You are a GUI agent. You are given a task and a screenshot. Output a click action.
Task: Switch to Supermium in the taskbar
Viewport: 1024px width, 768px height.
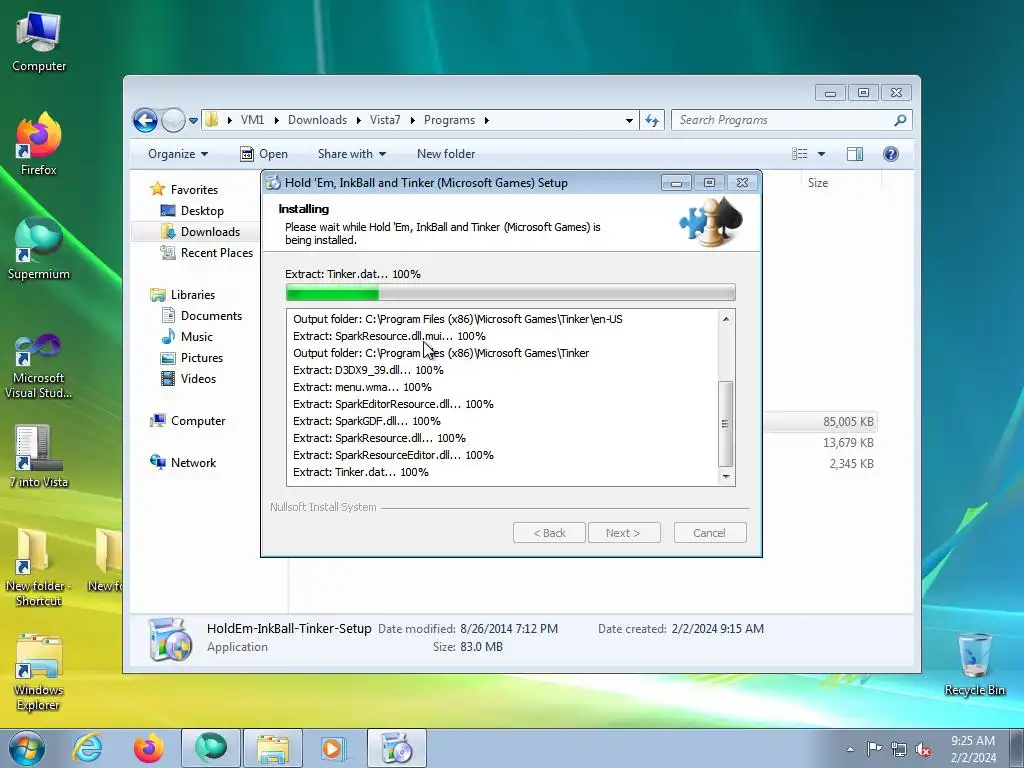tap(210, 748)
